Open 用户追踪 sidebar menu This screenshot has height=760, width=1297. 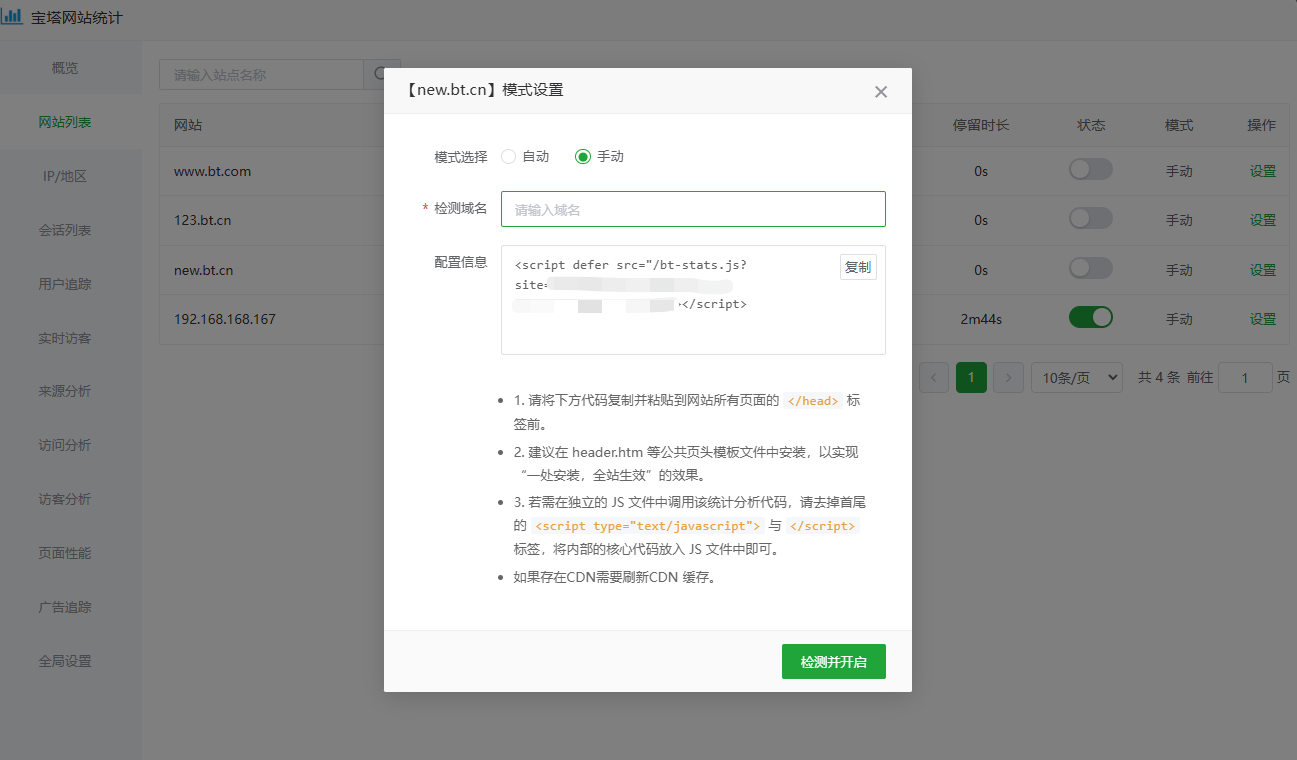point(65,284)
